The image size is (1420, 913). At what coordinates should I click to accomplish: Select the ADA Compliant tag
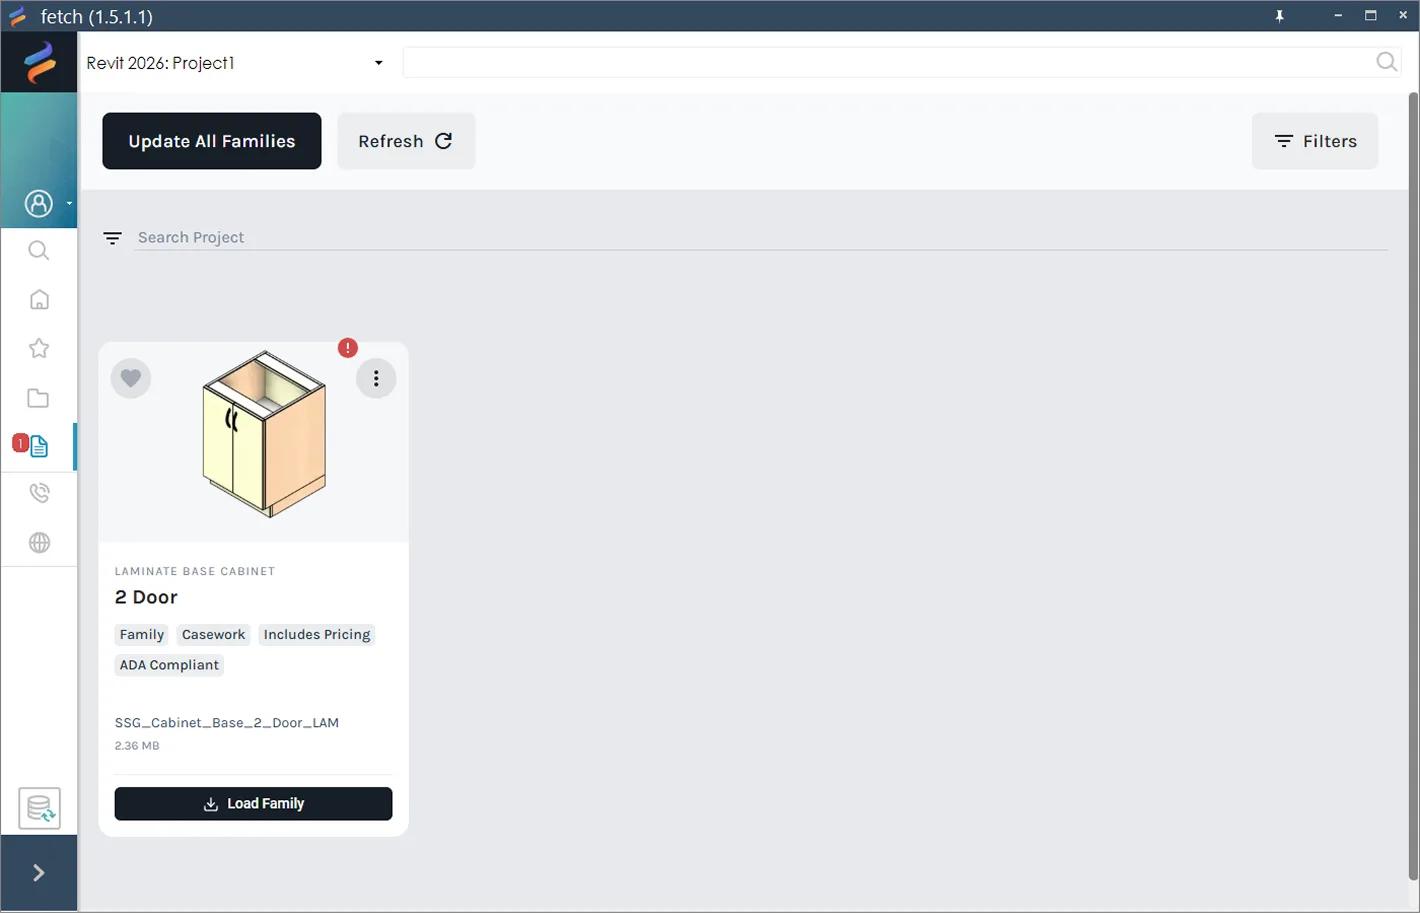pyautogui.click(x=169, y=665)
